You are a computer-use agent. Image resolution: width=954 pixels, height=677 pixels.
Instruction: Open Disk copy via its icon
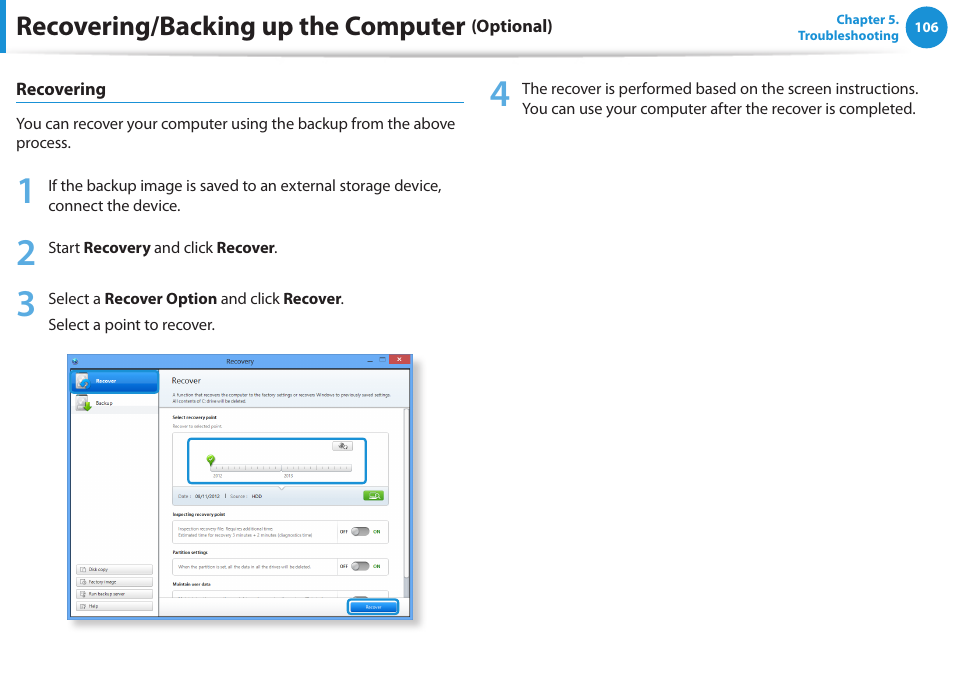pyautogui.click(x=82, y=569)
